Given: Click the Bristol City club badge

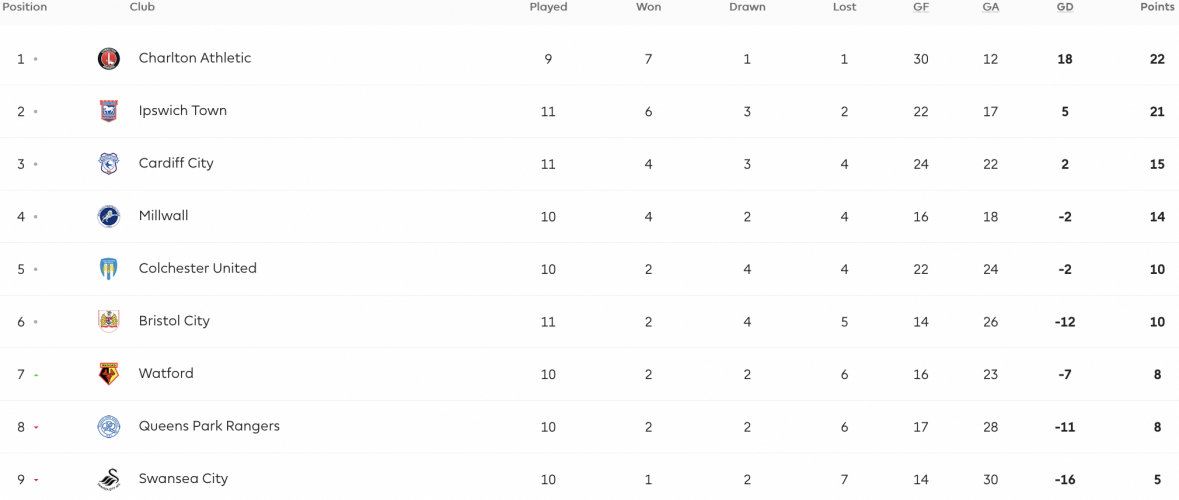Looking at the screenshot, I should click(x=109, y=321).
